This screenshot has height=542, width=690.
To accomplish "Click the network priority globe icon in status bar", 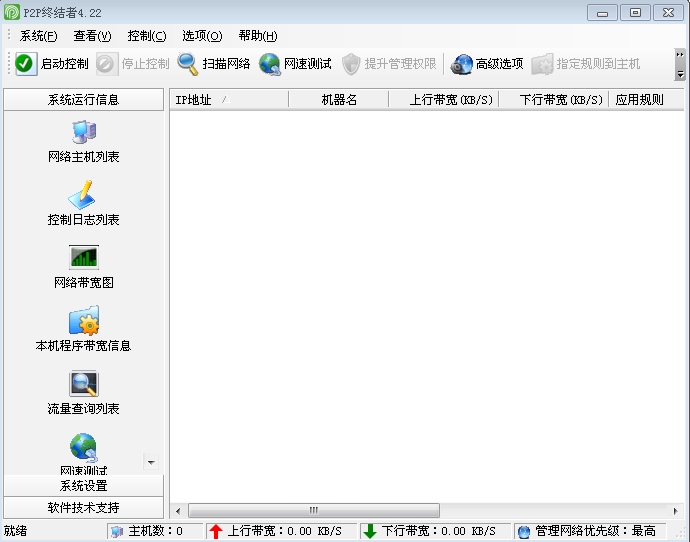I will pyautogui.click(x=524, y=531).
